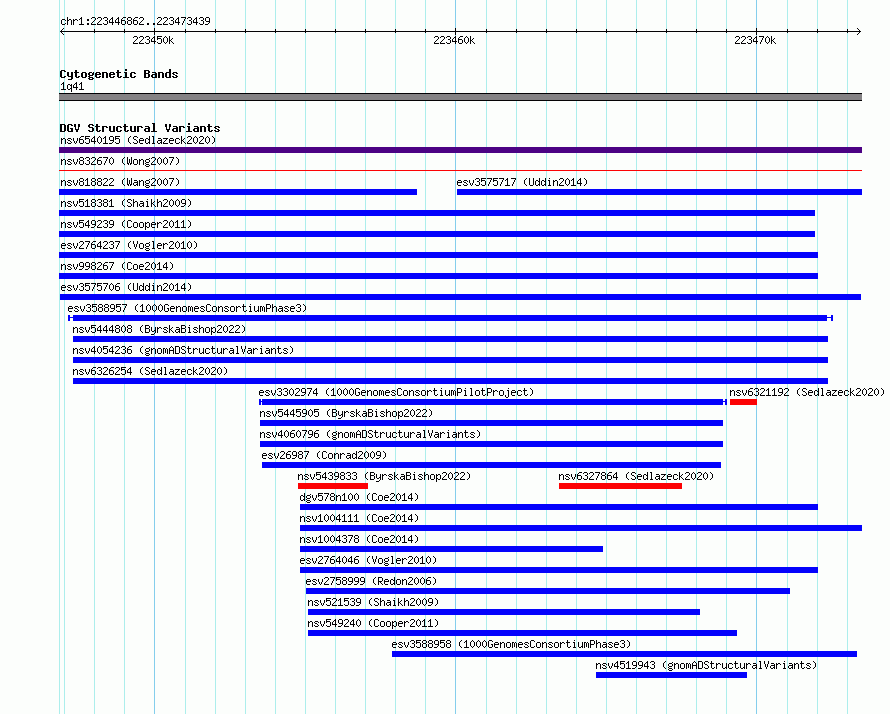Viewport: 890px width, 714px height.
Task: Click the red nsv6327864 (Sedlazeck2020) bar
Action: pyautogui.click(x=620, y=486)
